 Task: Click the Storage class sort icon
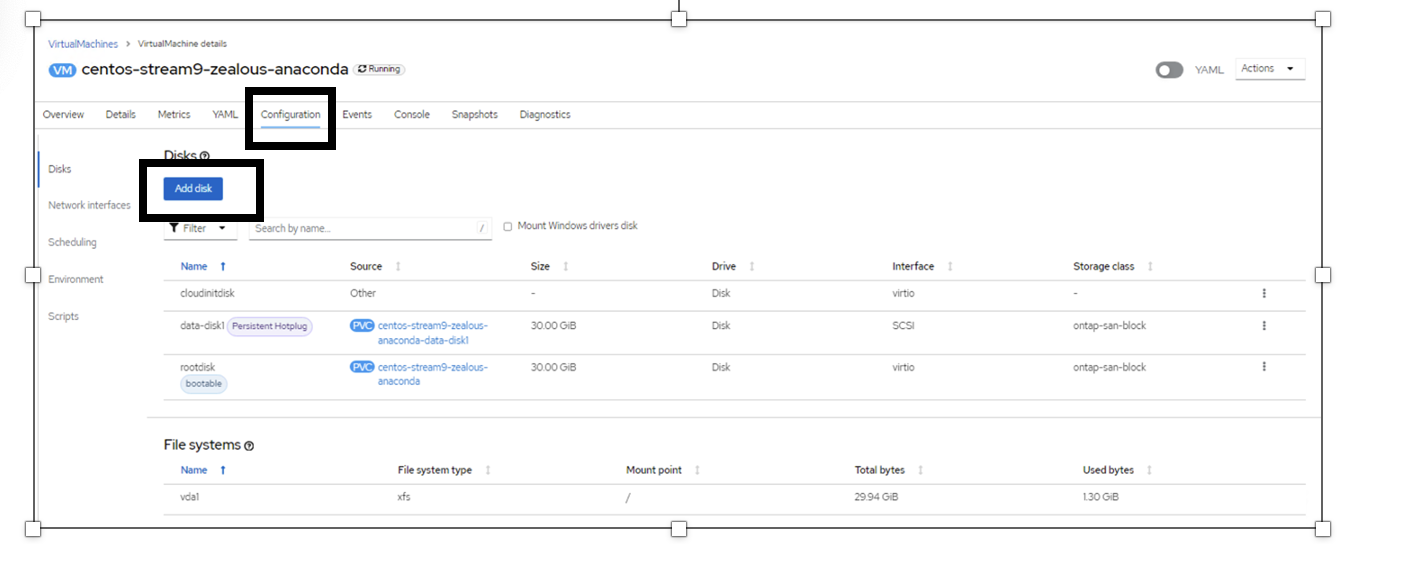click(1150, 267)
